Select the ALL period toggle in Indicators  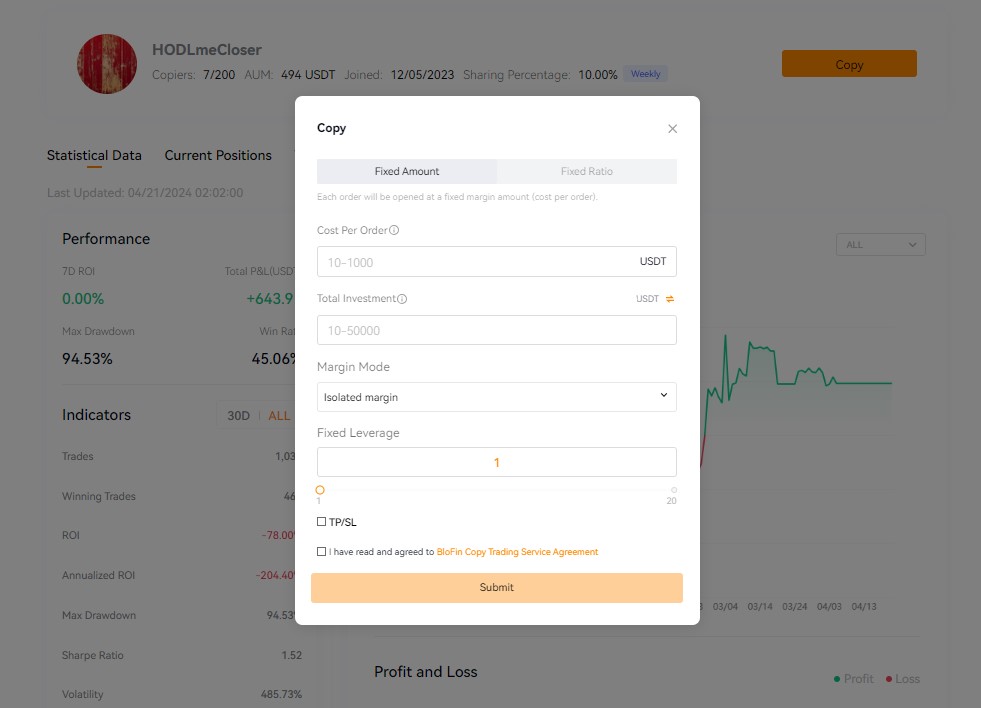point(279,415)
